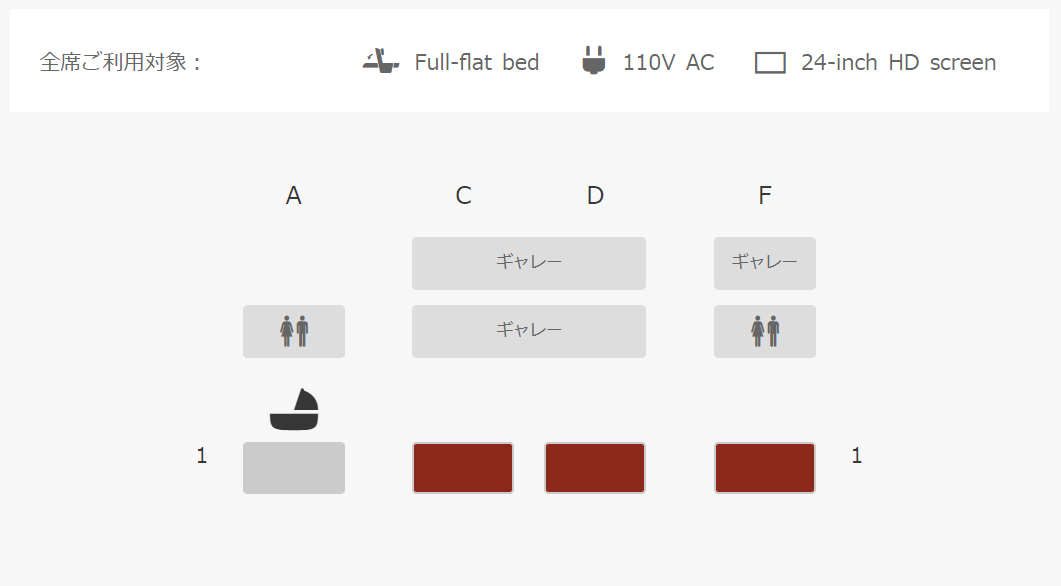Click the lavatory icon in column A
Image resolution: width=1061 pixels, height=586 pixels.
point(294,332)
